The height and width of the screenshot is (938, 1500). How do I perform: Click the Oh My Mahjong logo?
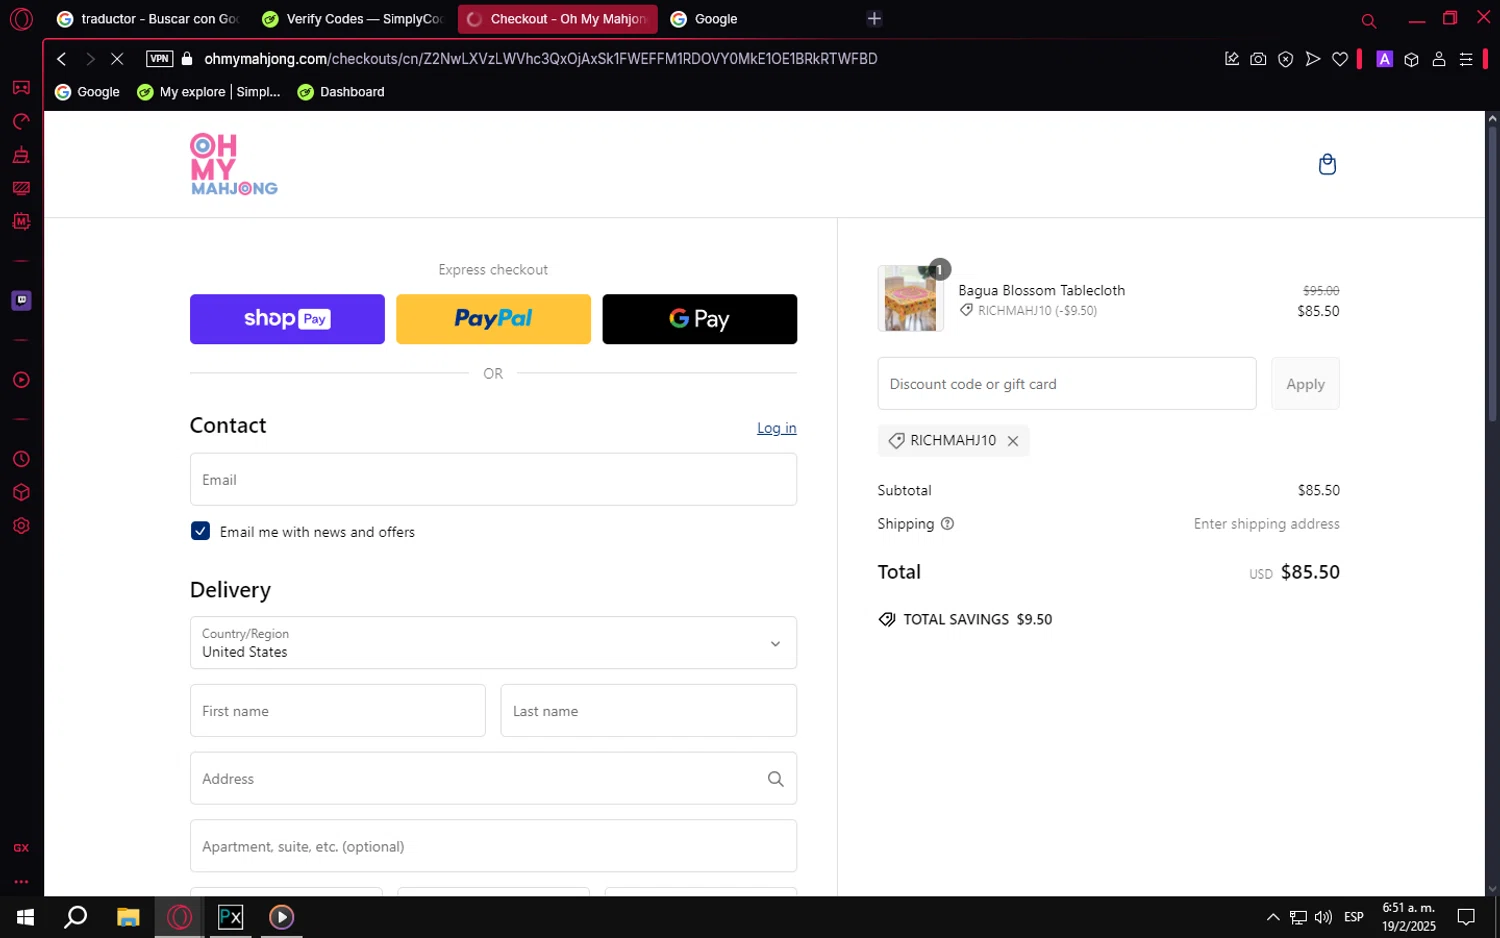pyautogui.click(x=233, y=164)
